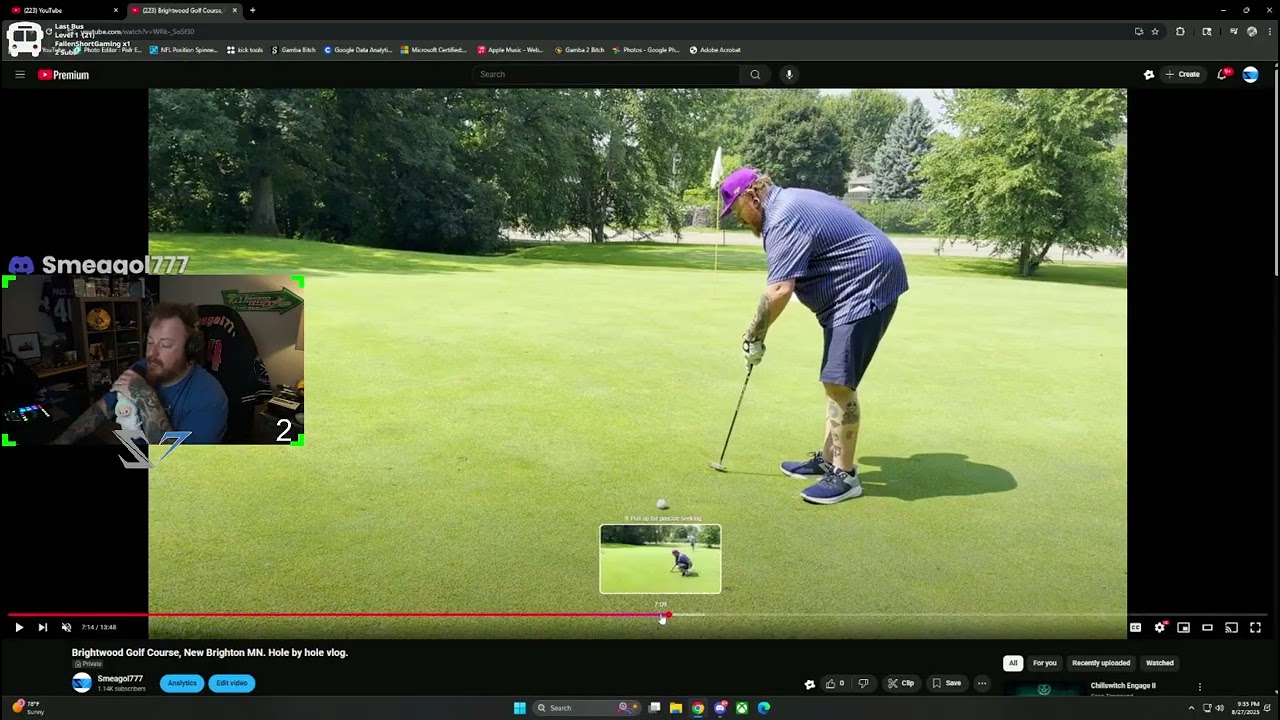Open options menu for Chillswitch Engage II
1280x720 pixels.
[1200, 687]
